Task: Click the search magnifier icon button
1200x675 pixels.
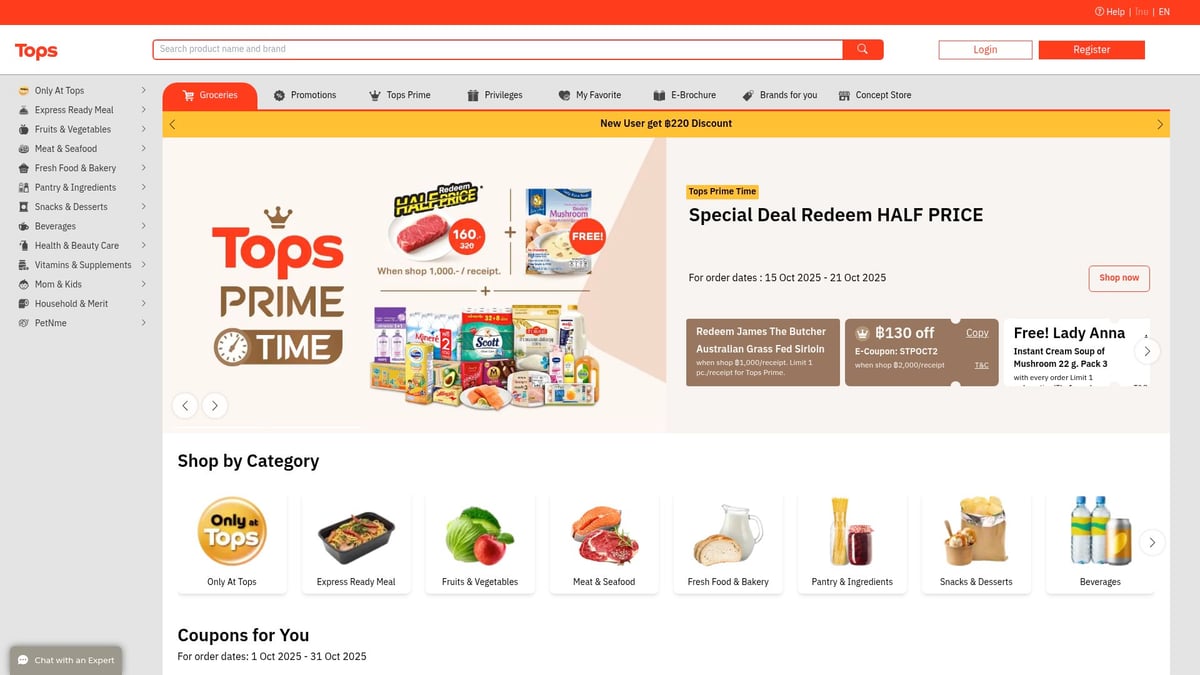Action: point(863,49)
